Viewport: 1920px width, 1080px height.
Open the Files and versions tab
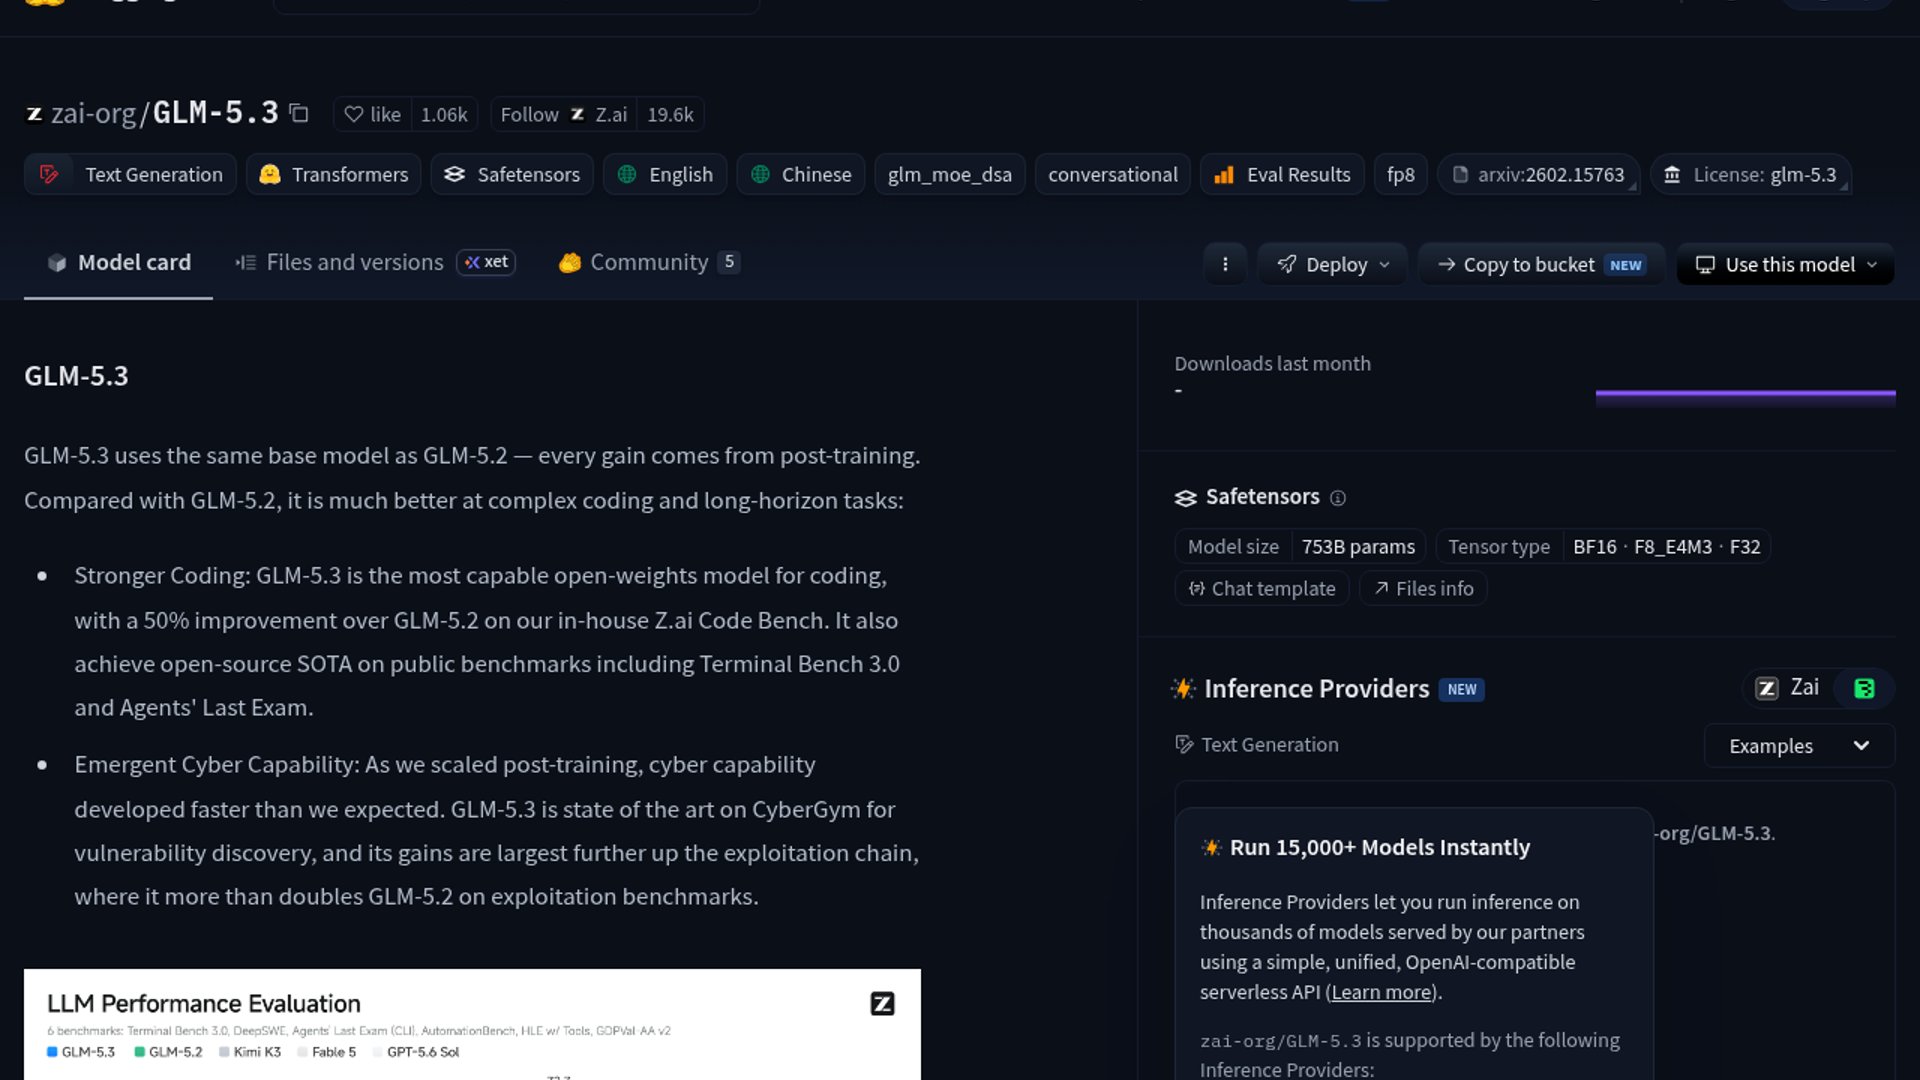click(x=375, y=262)
